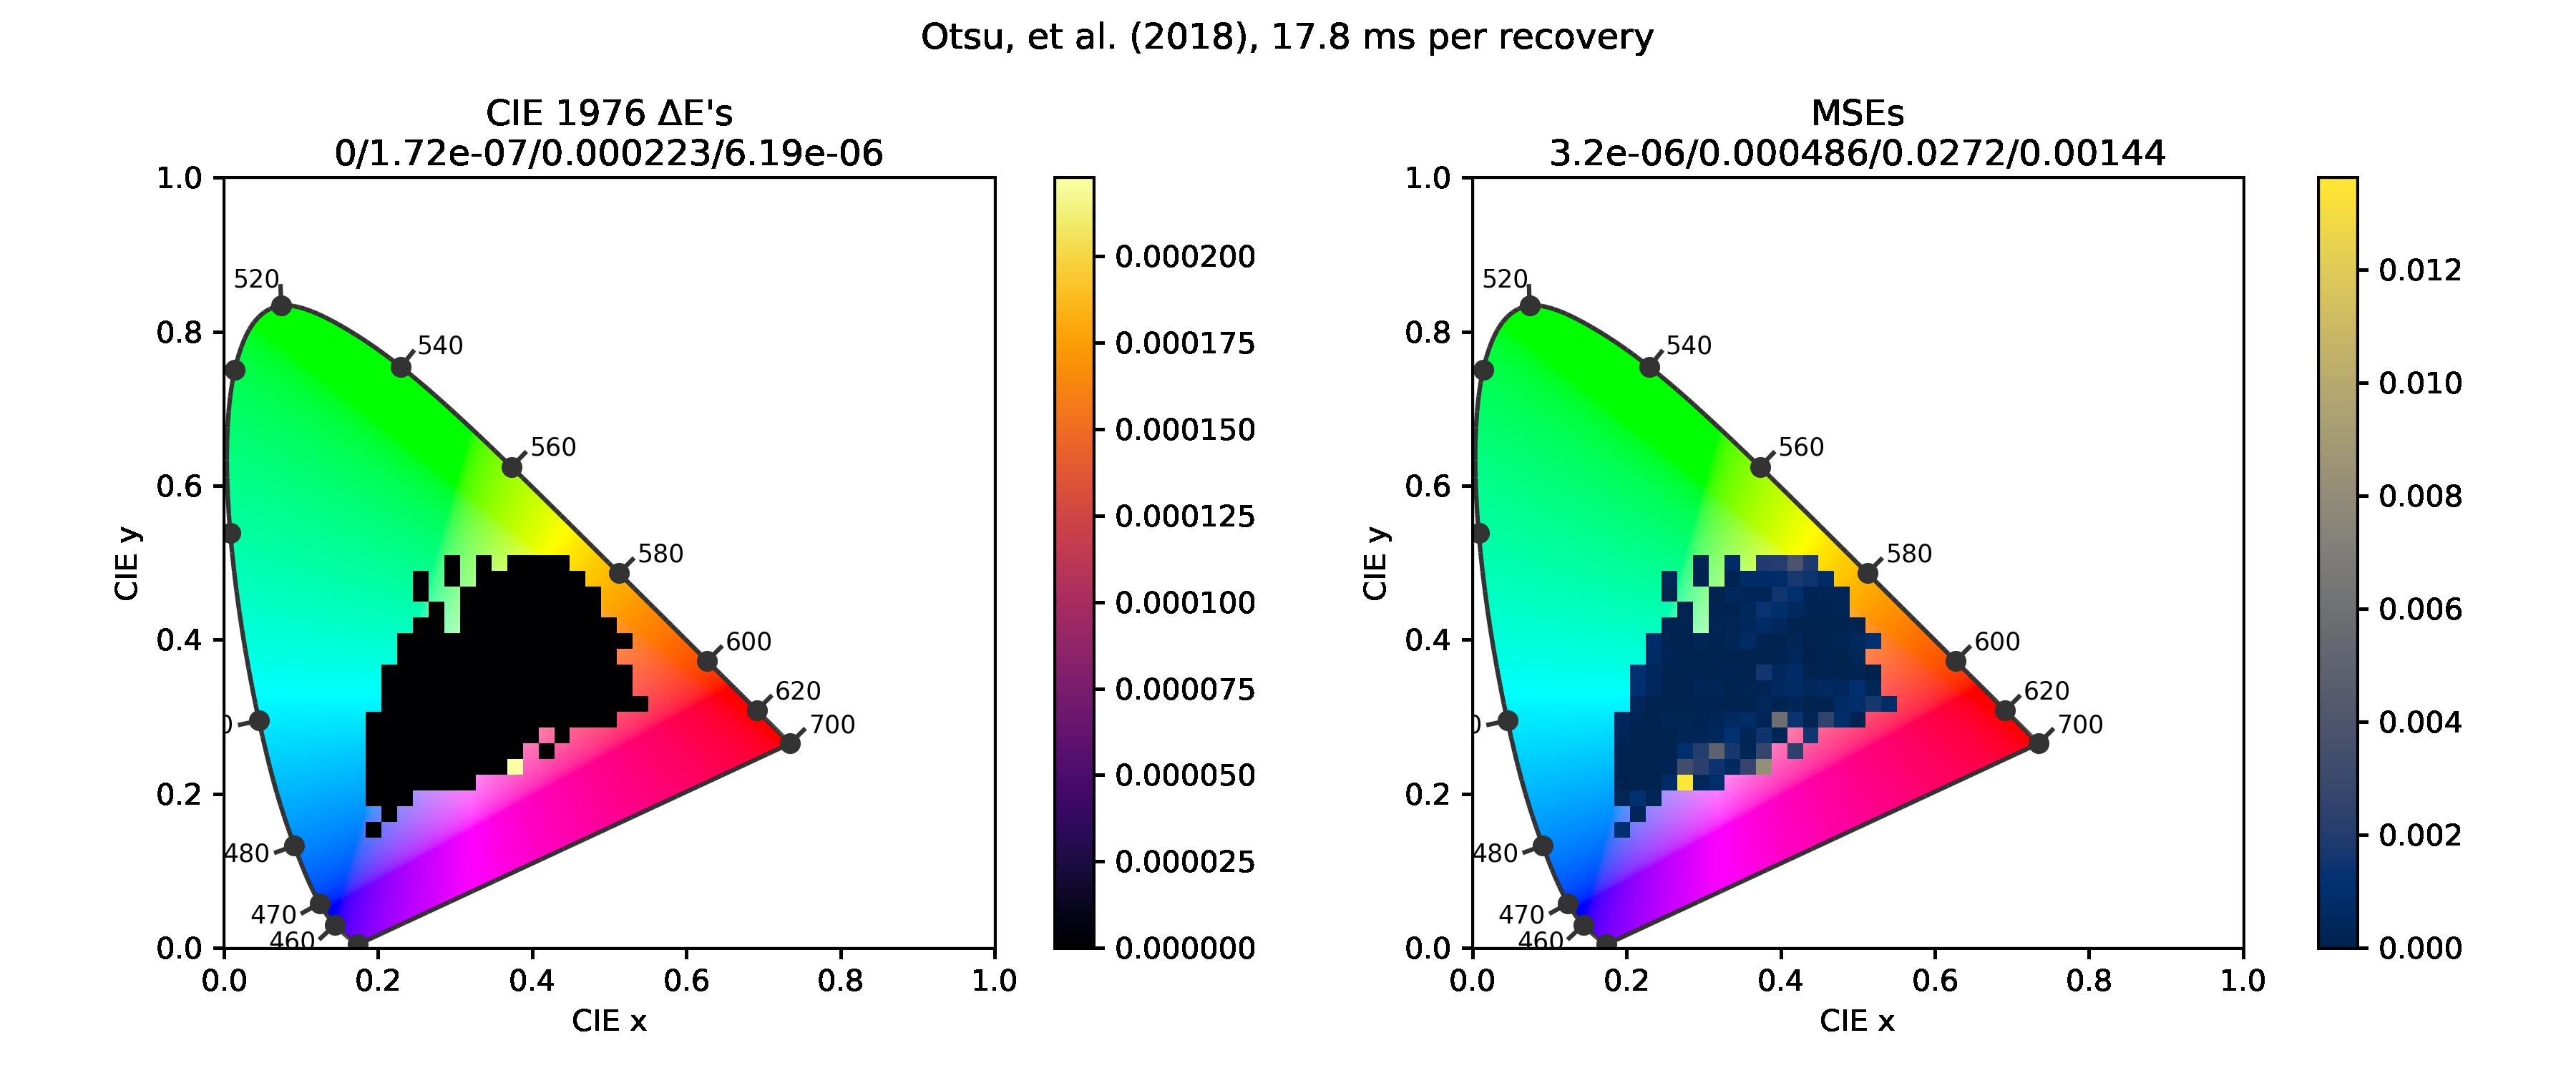Click the MSEs colorbar maximum value
Screen dimensions: 2576x1073
coord(2459,256)
